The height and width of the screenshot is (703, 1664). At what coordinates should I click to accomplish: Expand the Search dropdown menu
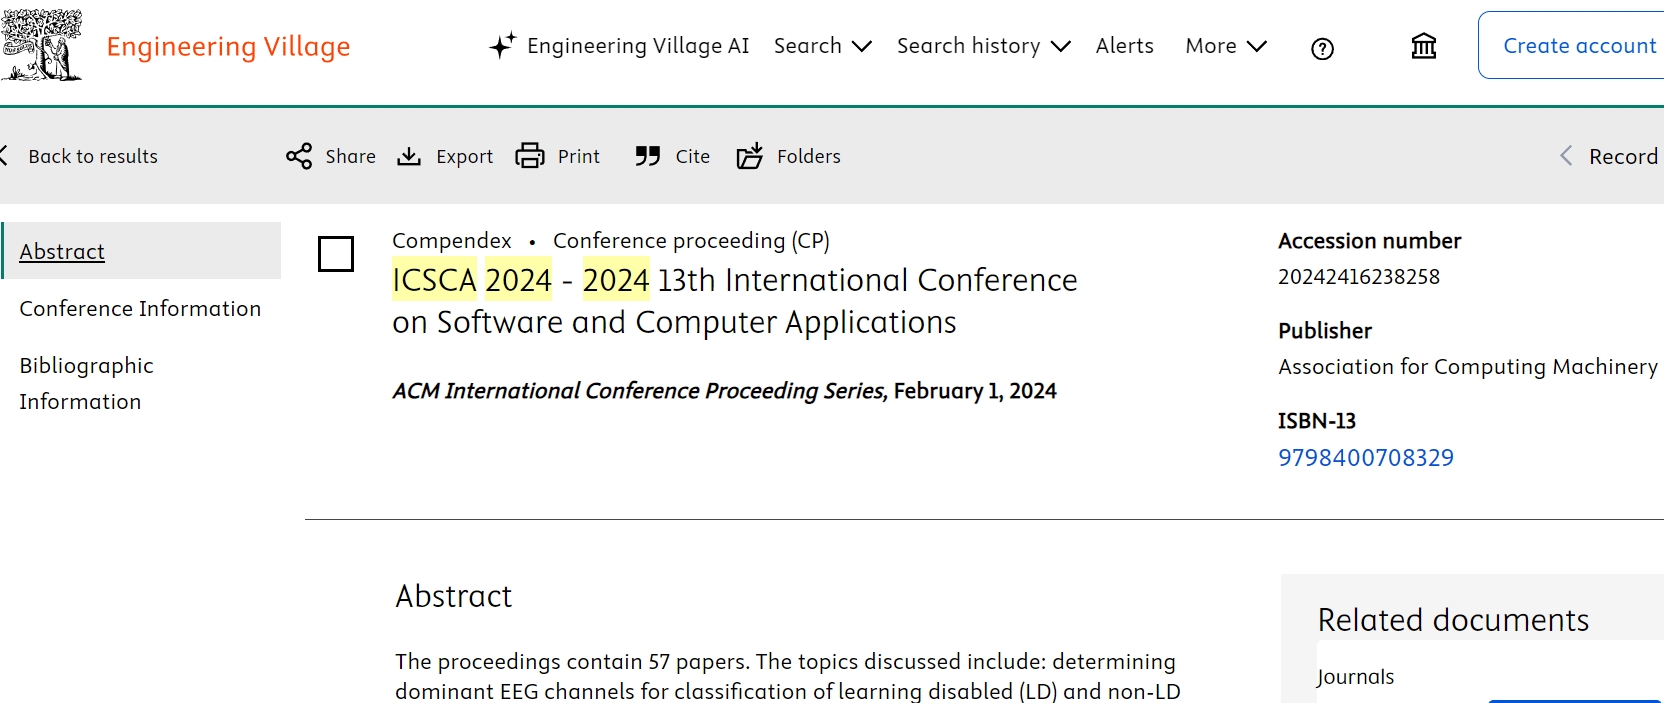(822, 46)
